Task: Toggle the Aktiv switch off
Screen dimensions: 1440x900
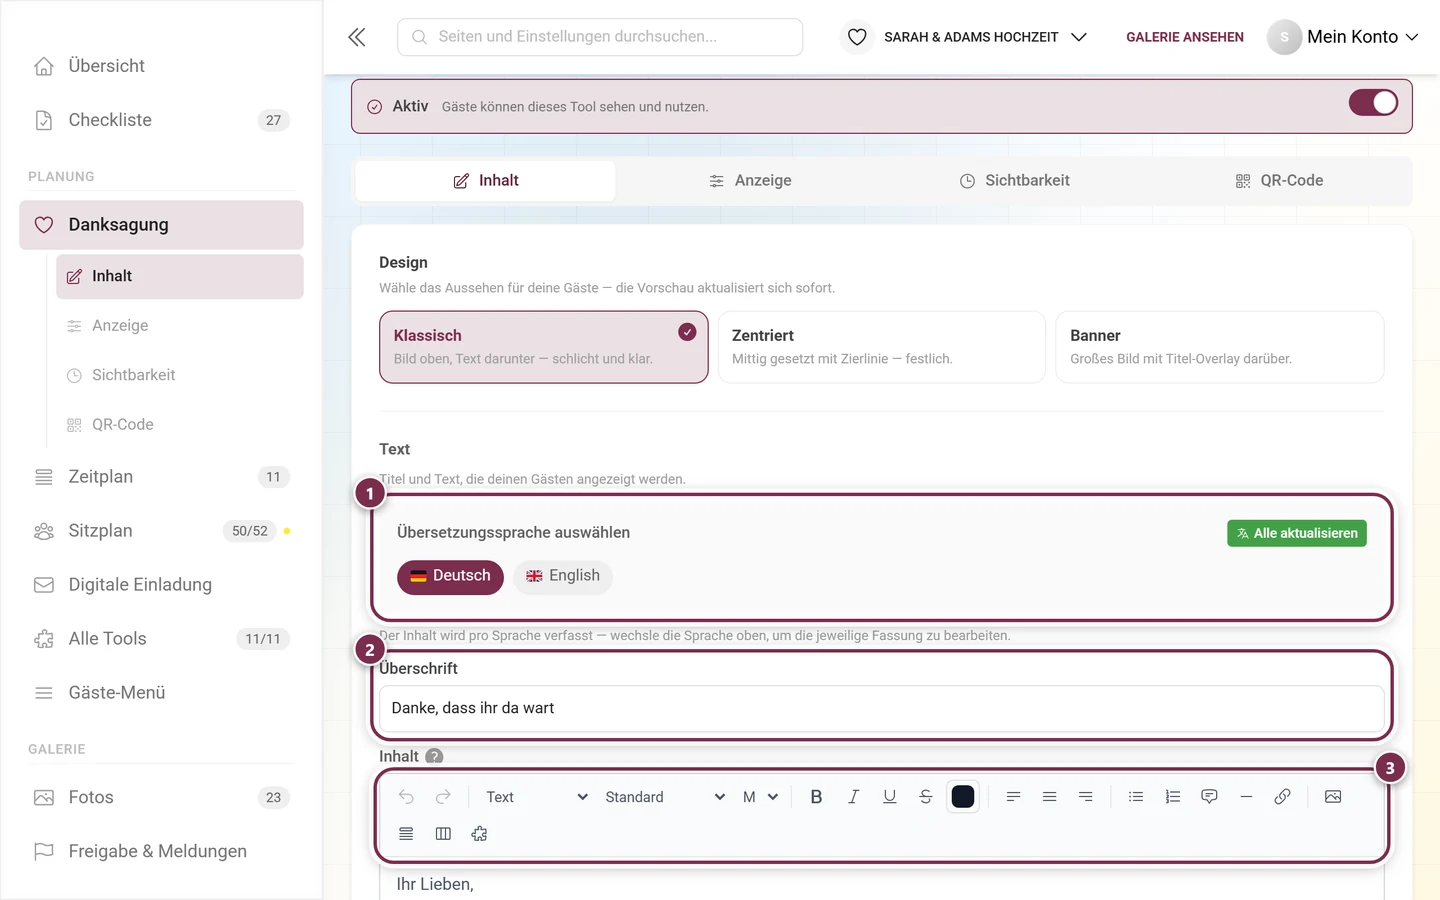Action: point(1373,103)
